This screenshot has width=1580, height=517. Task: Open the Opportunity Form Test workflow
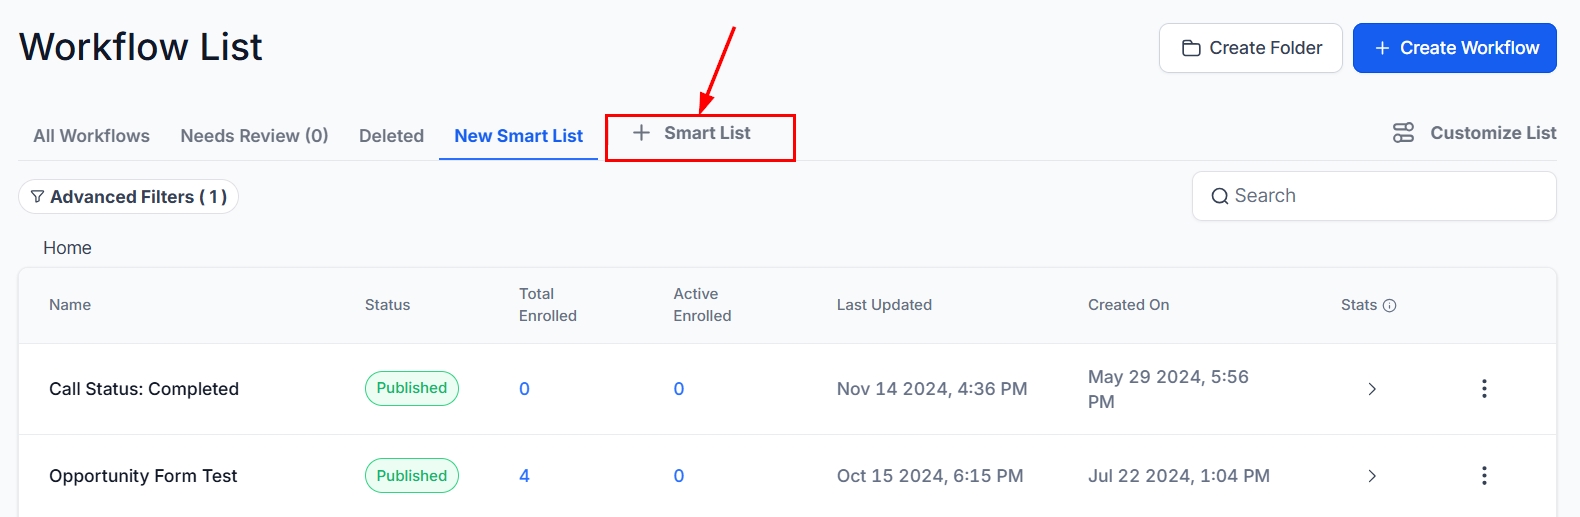143,476
